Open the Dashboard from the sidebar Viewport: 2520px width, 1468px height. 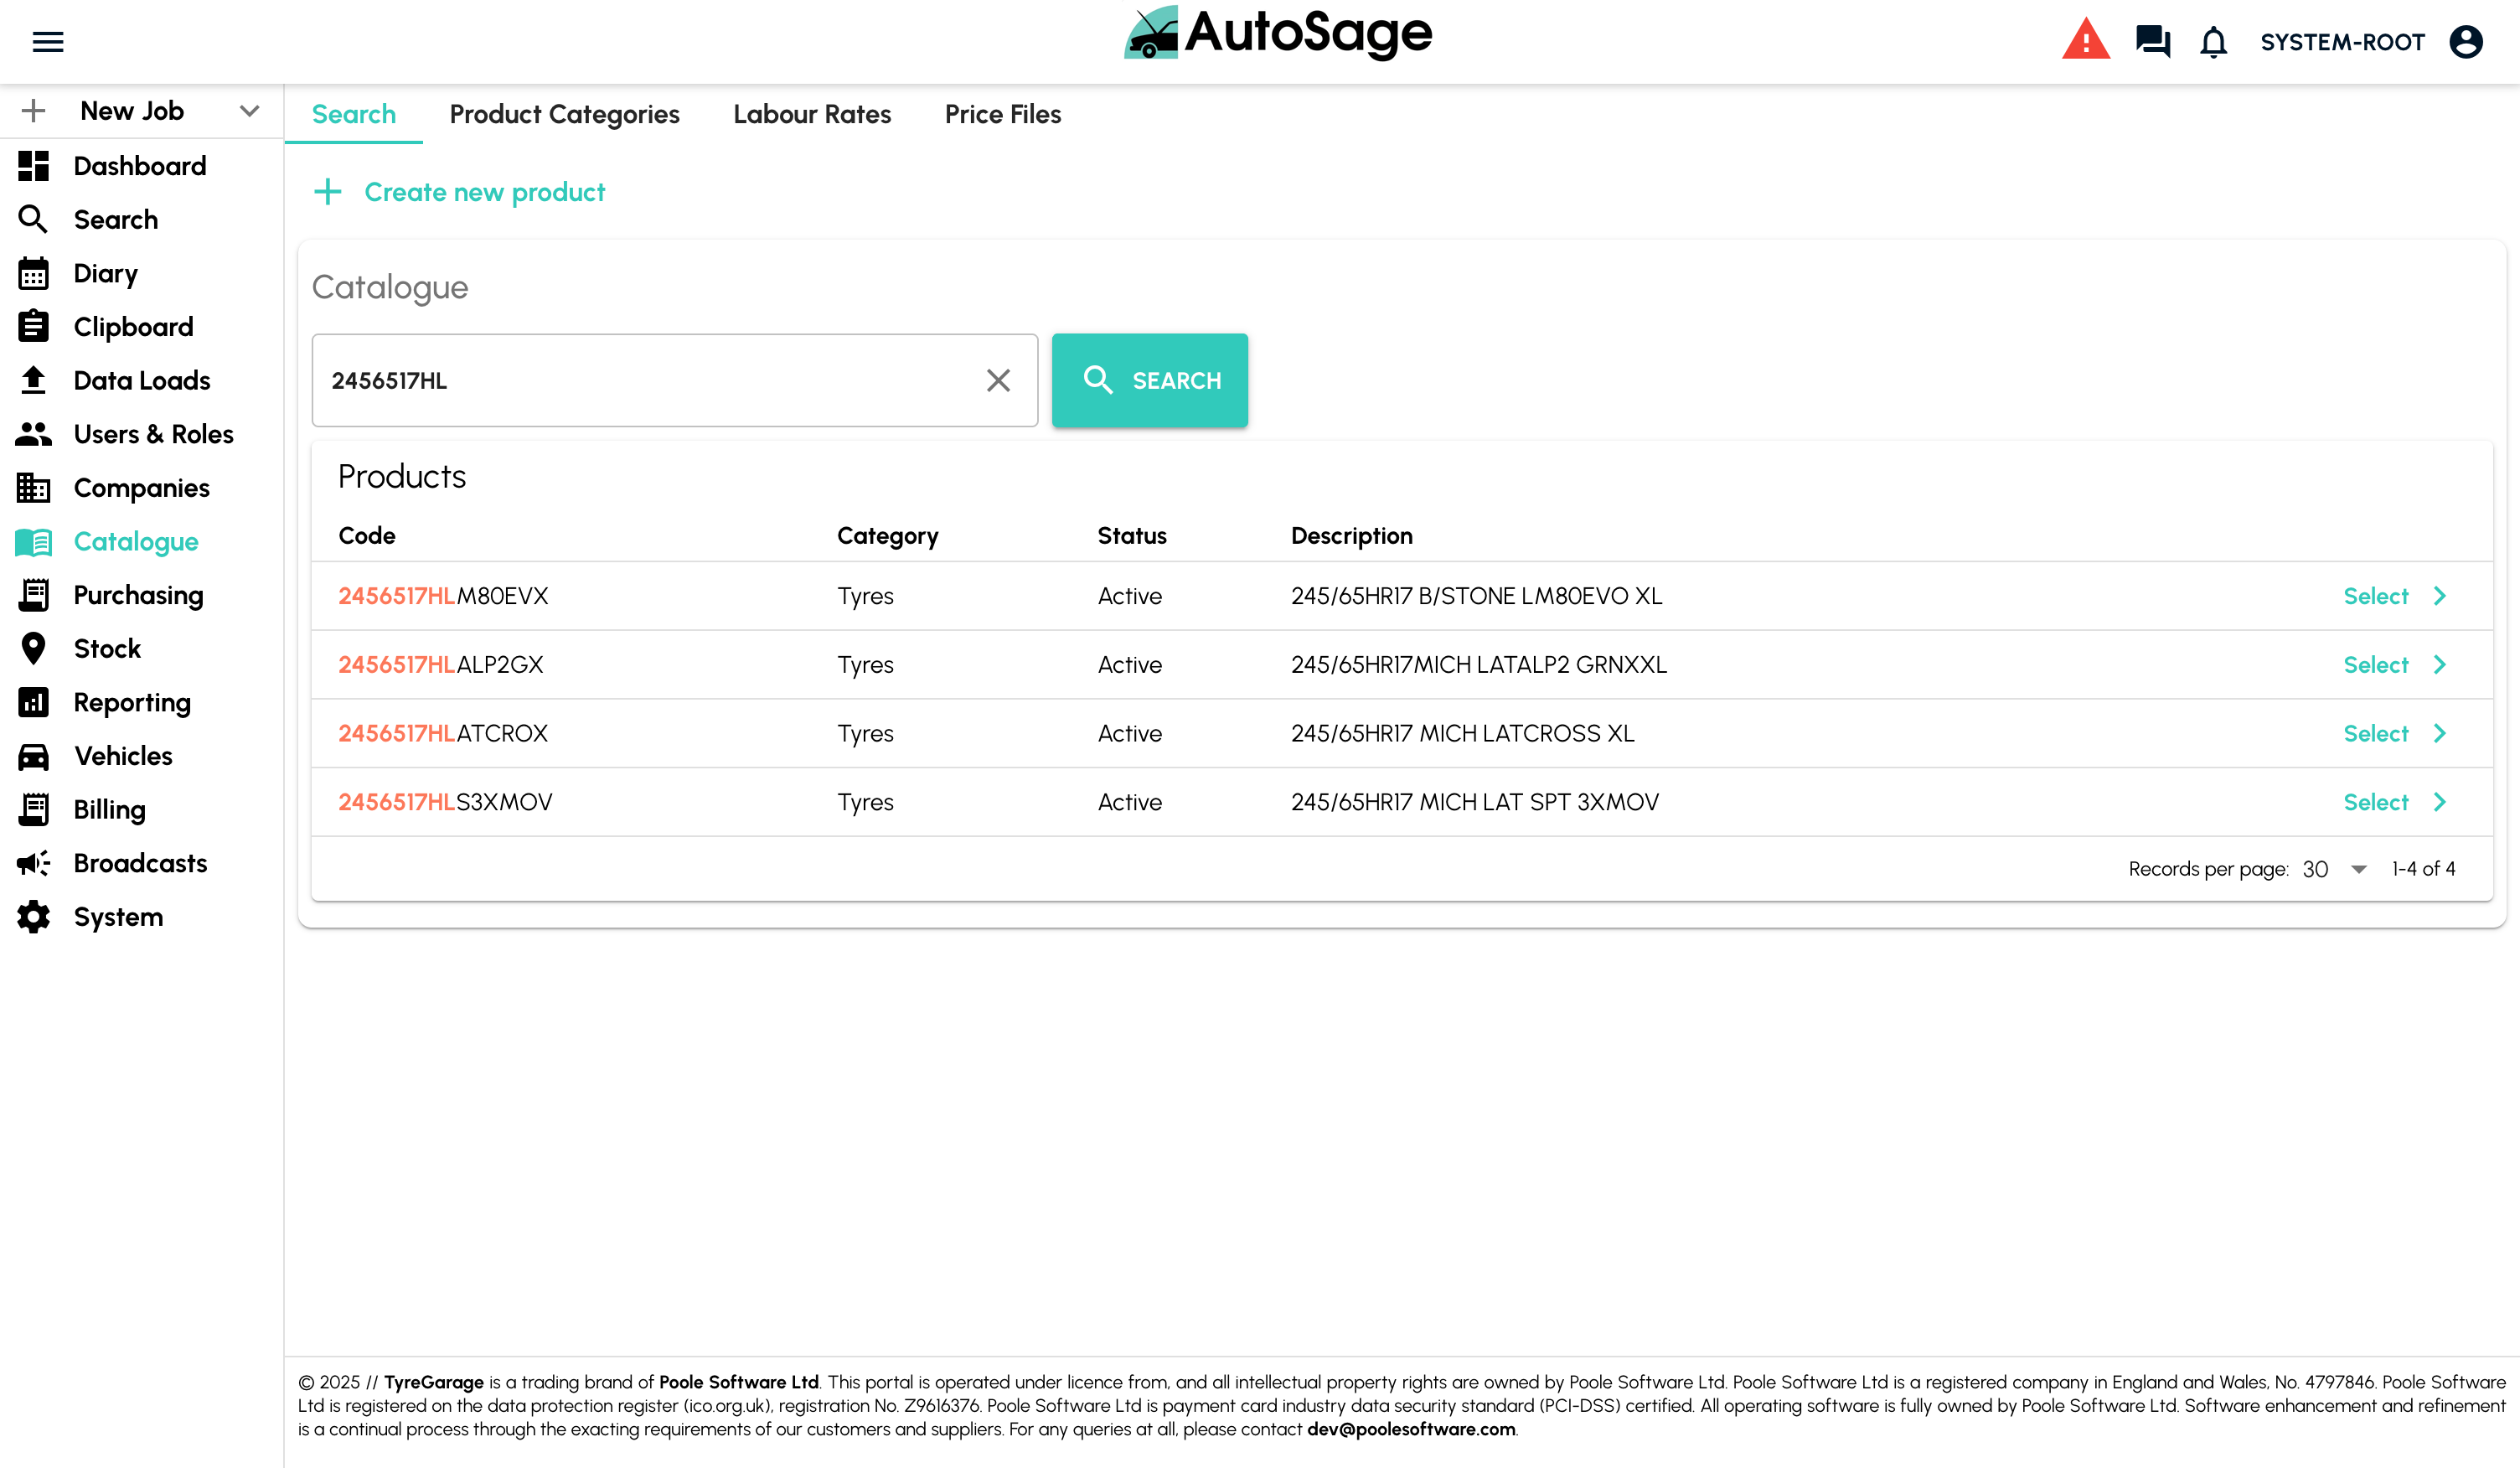click(140, 166)
